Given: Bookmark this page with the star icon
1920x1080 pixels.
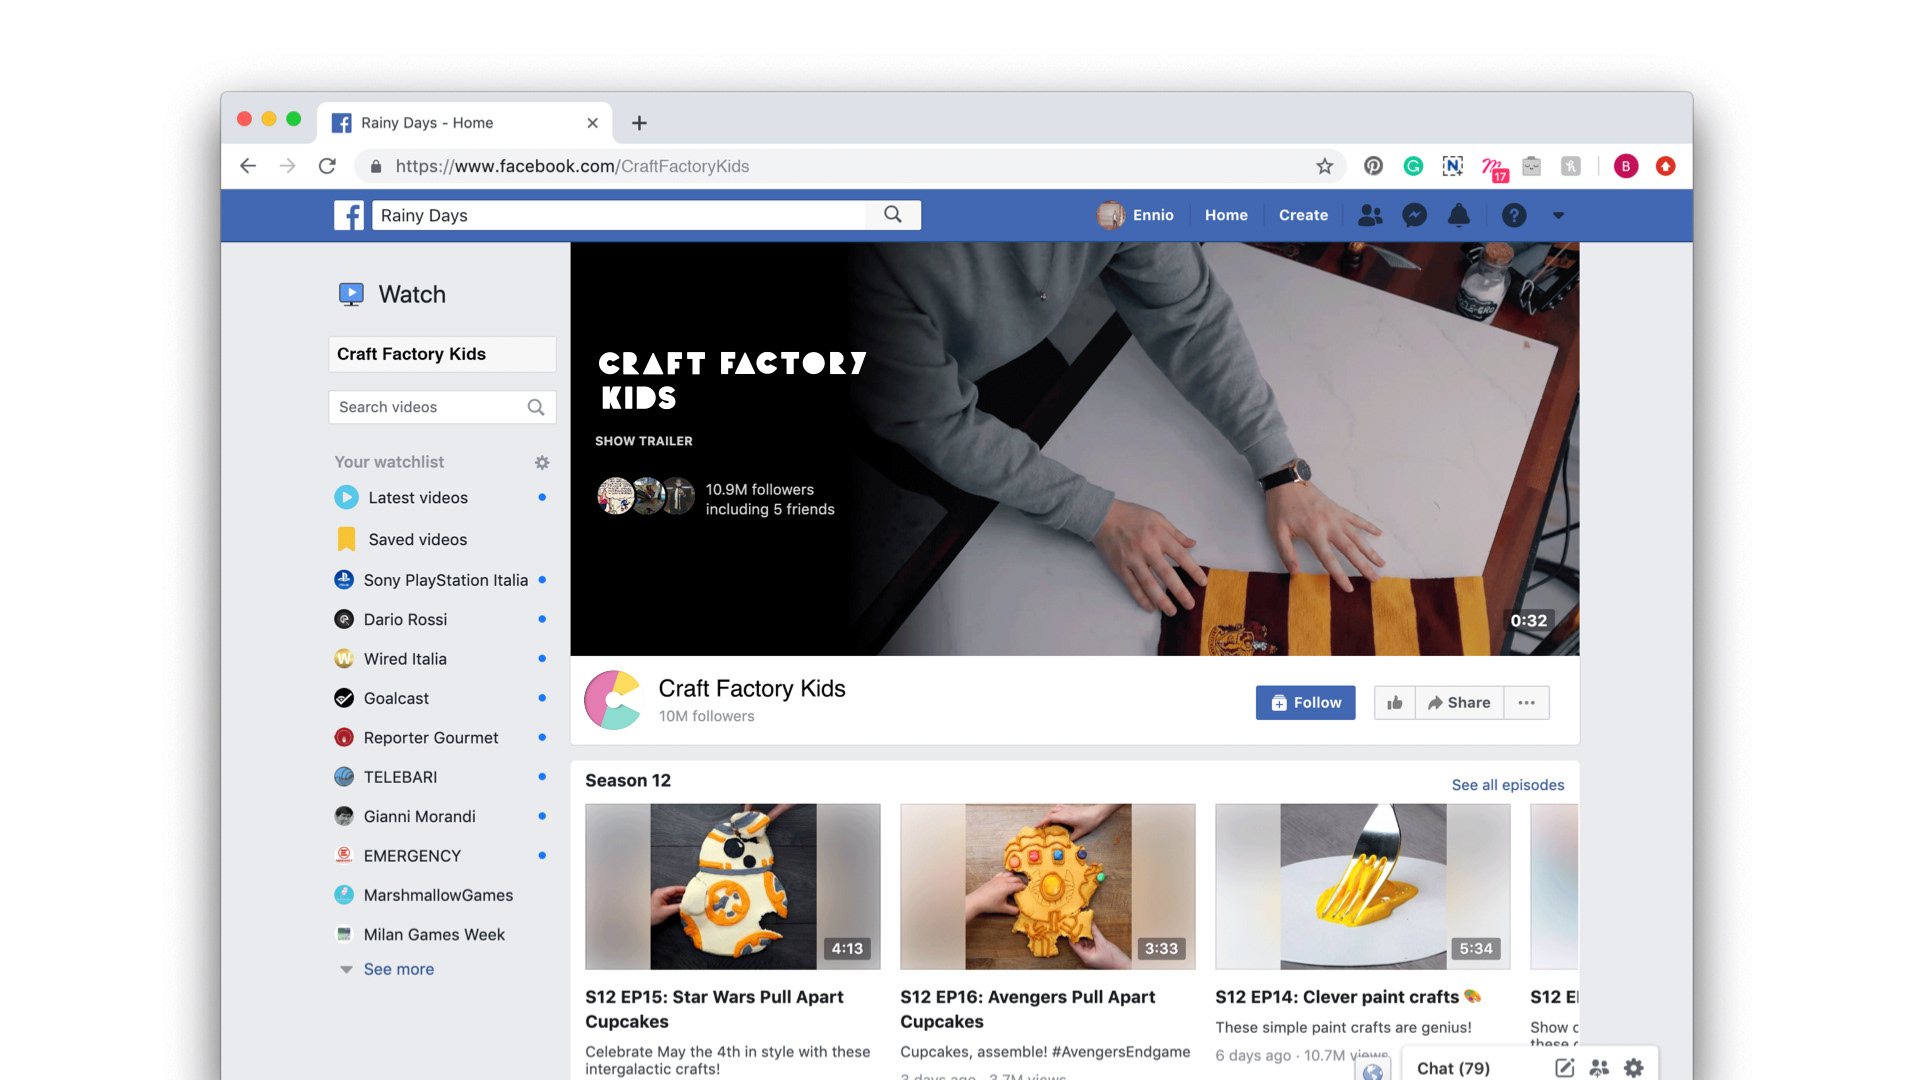Looking at the screenshot, I should tap(1324, 166).
